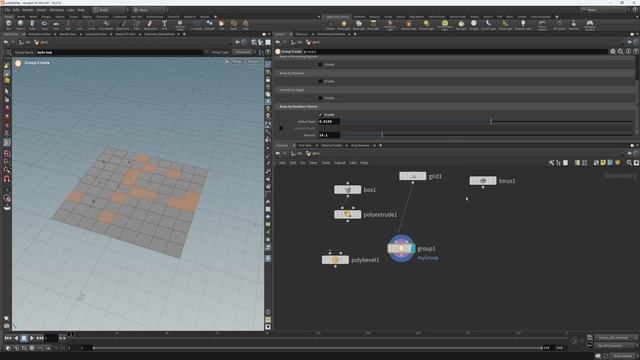Enable Keep by Normals checkbox
640x360 pixels.
point(320,81)
